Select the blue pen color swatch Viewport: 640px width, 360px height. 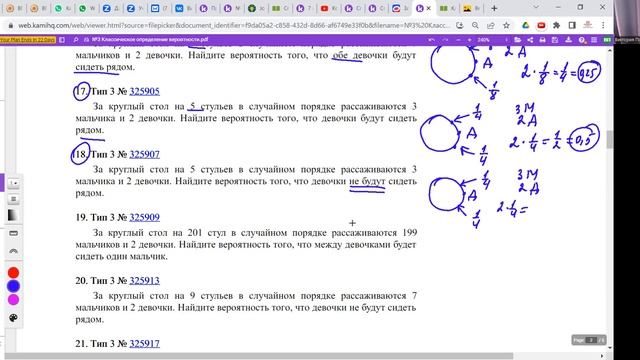(x=13, y=286)
